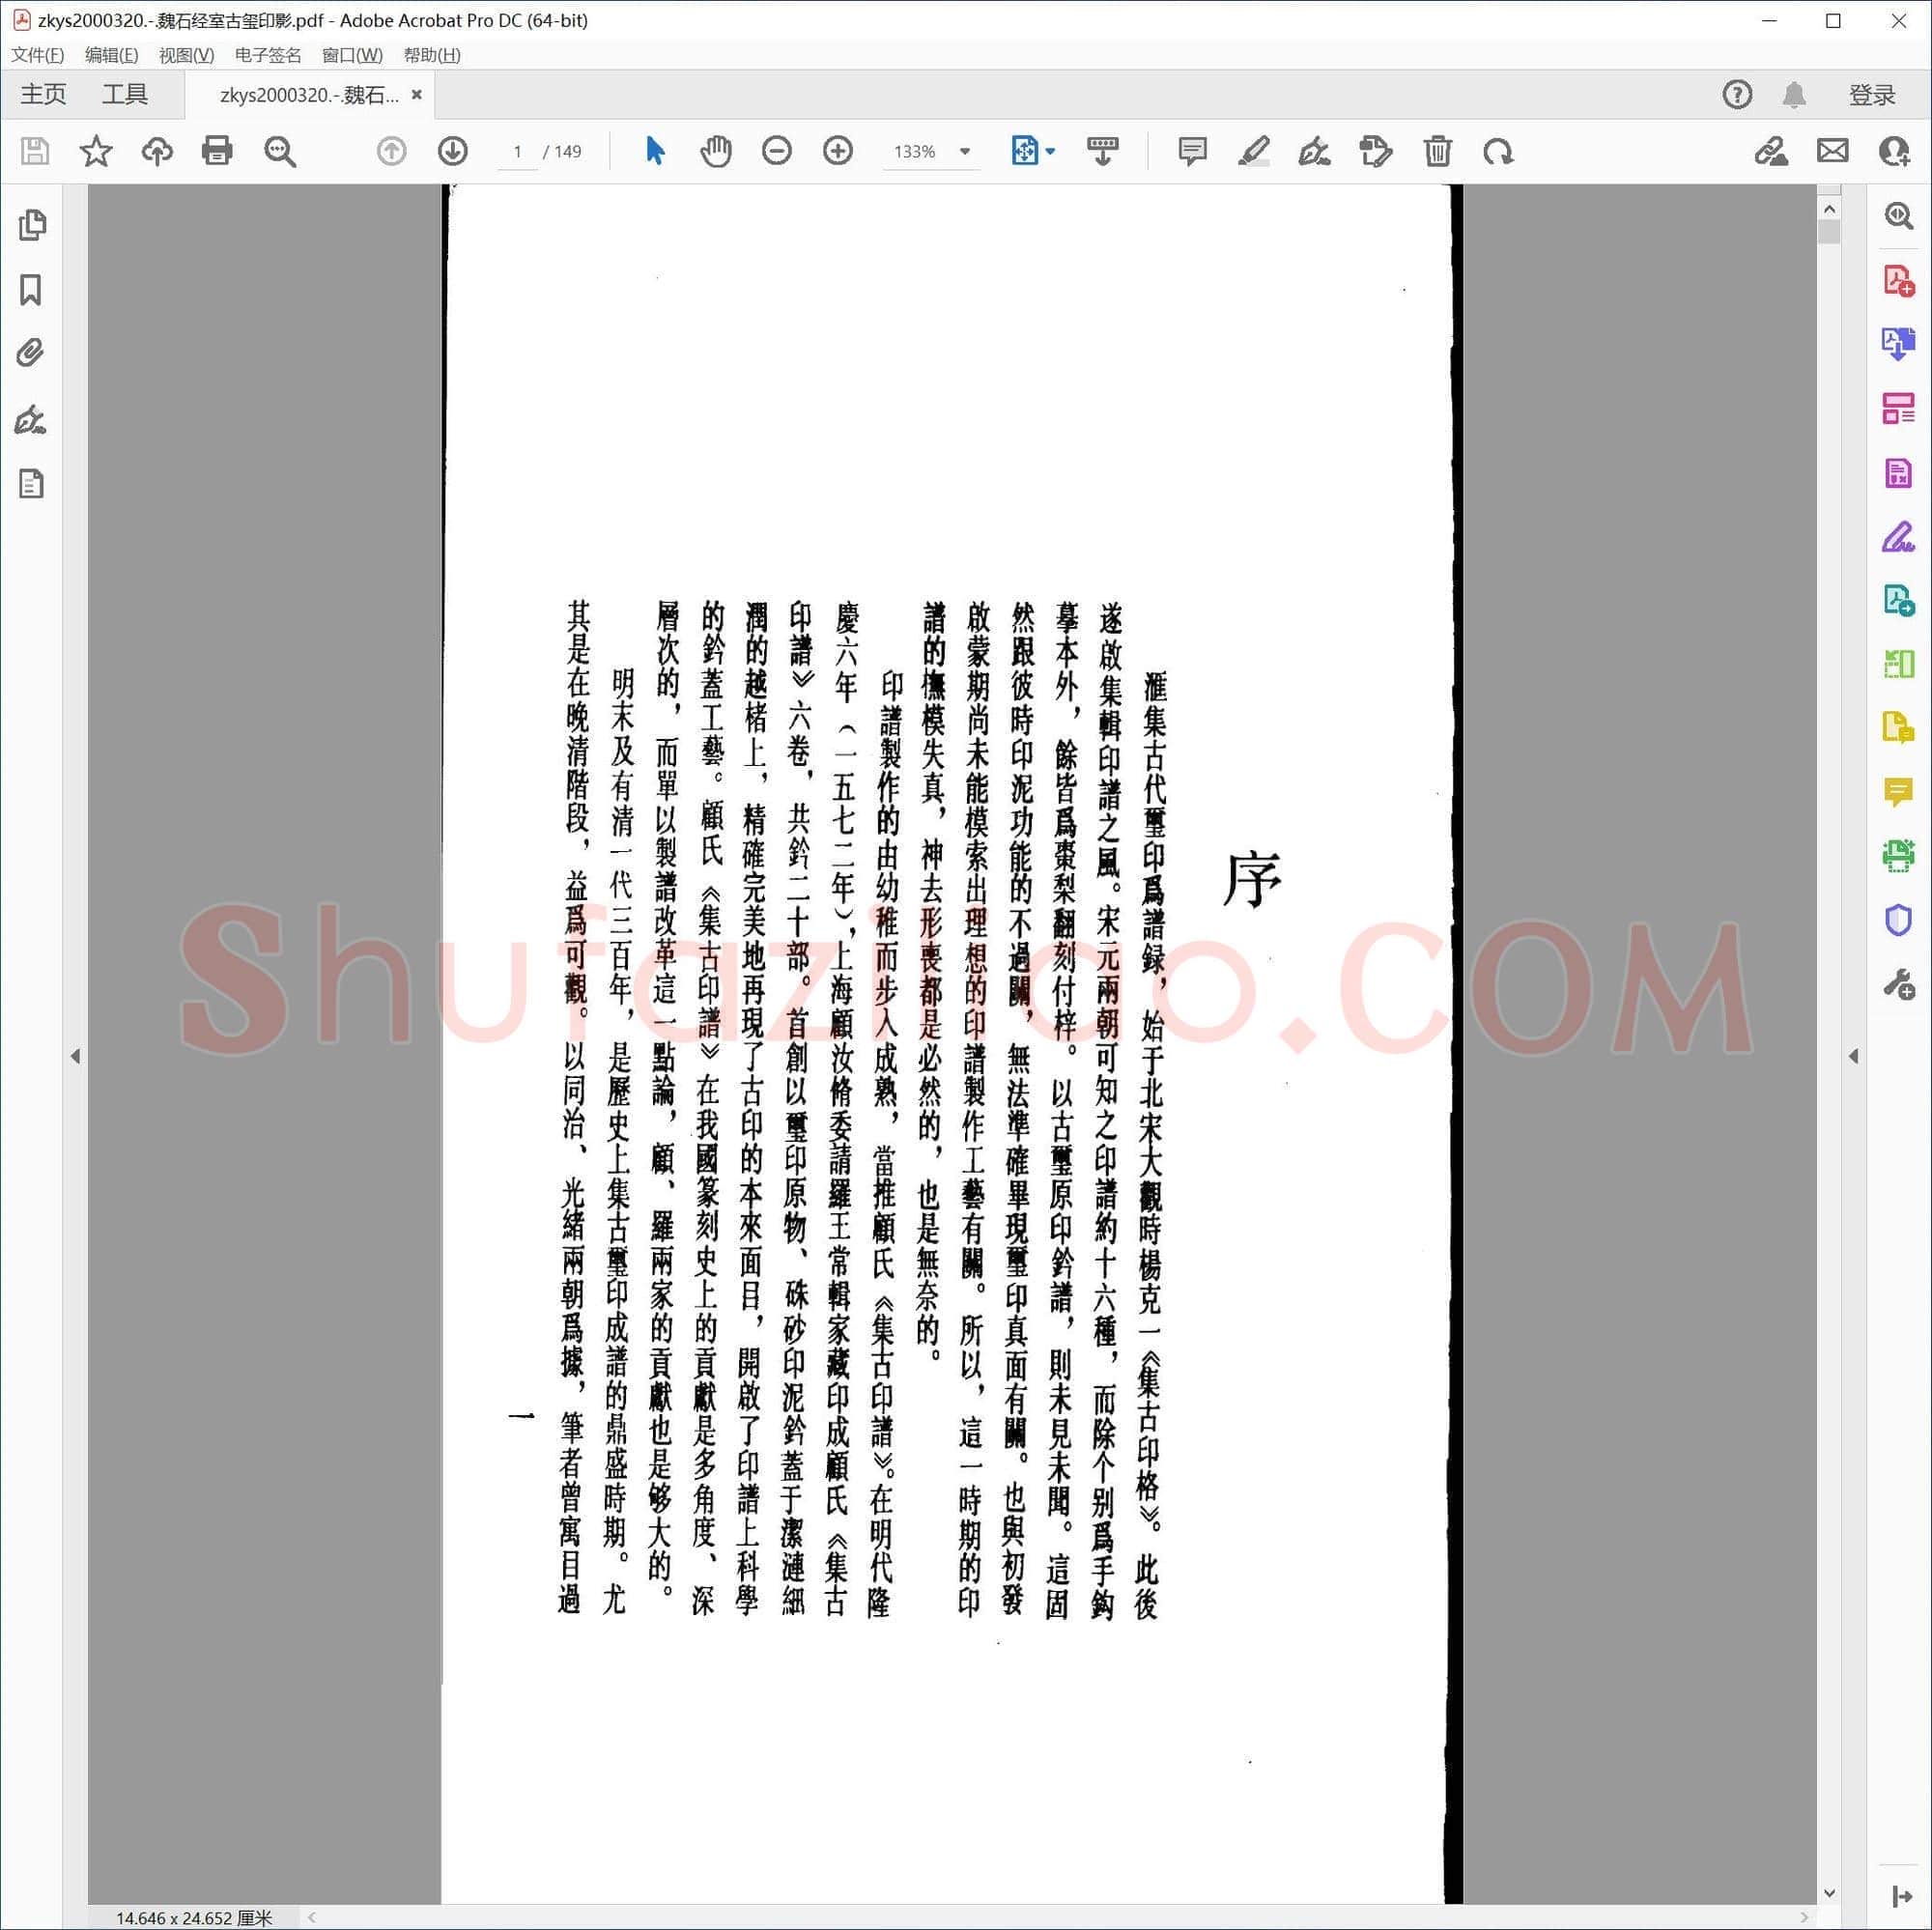Click the vertical scrollbar up arrow
Image resolution: width=1932 pixels, height=1930 pixels.
(1829, 209)
